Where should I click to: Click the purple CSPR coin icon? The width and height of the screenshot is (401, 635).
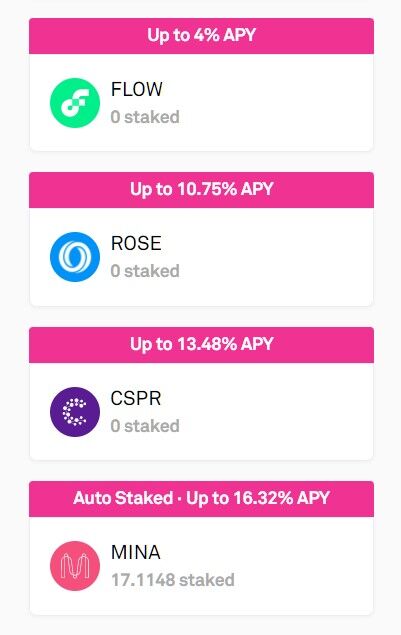[75, 412]
